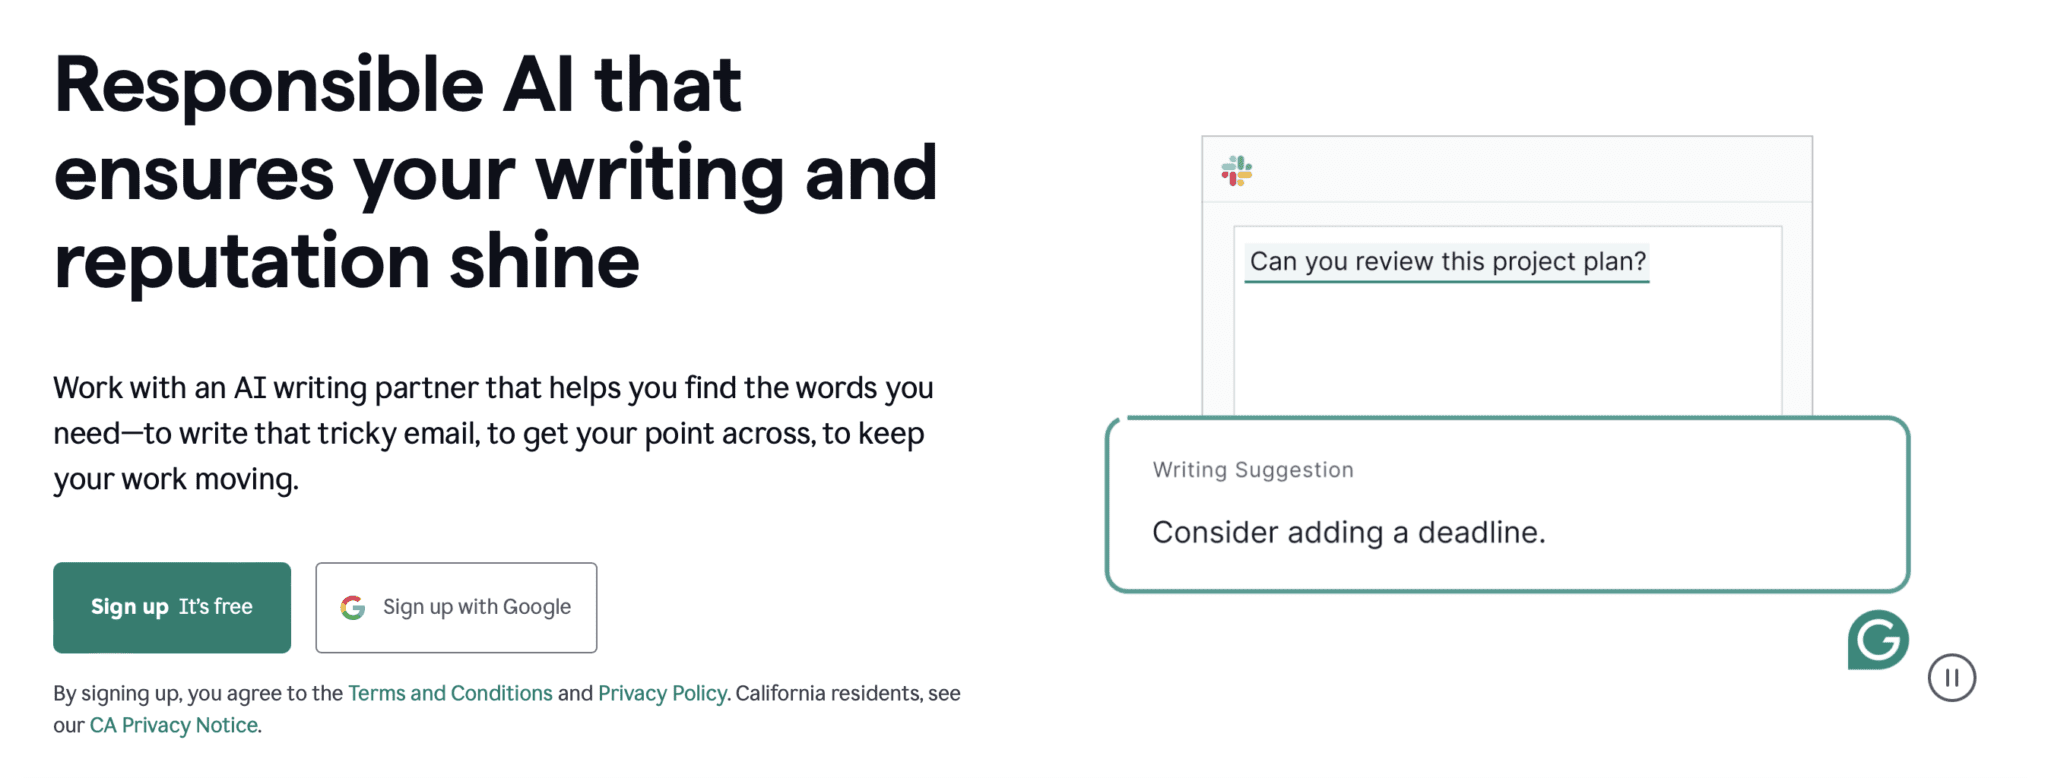
Task: Choose Sign up with Google
Action: 456,608
